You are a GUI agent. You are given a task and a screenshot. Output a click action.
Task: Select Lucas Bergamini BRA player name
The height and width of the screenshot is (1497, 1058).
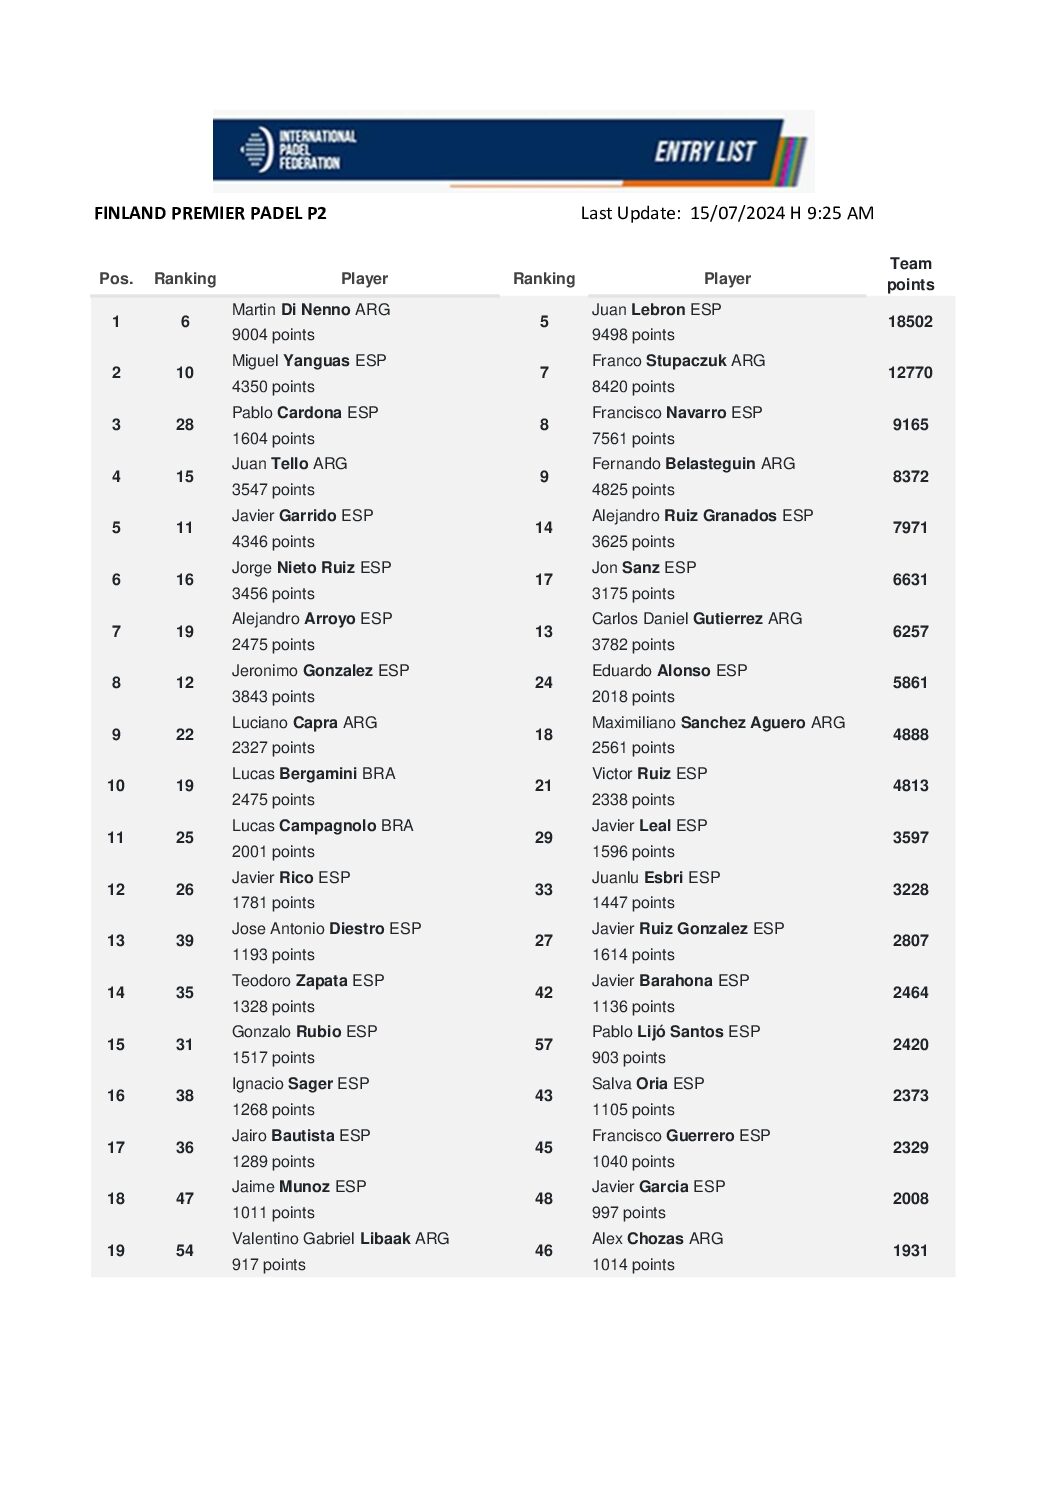pos(313,774)
